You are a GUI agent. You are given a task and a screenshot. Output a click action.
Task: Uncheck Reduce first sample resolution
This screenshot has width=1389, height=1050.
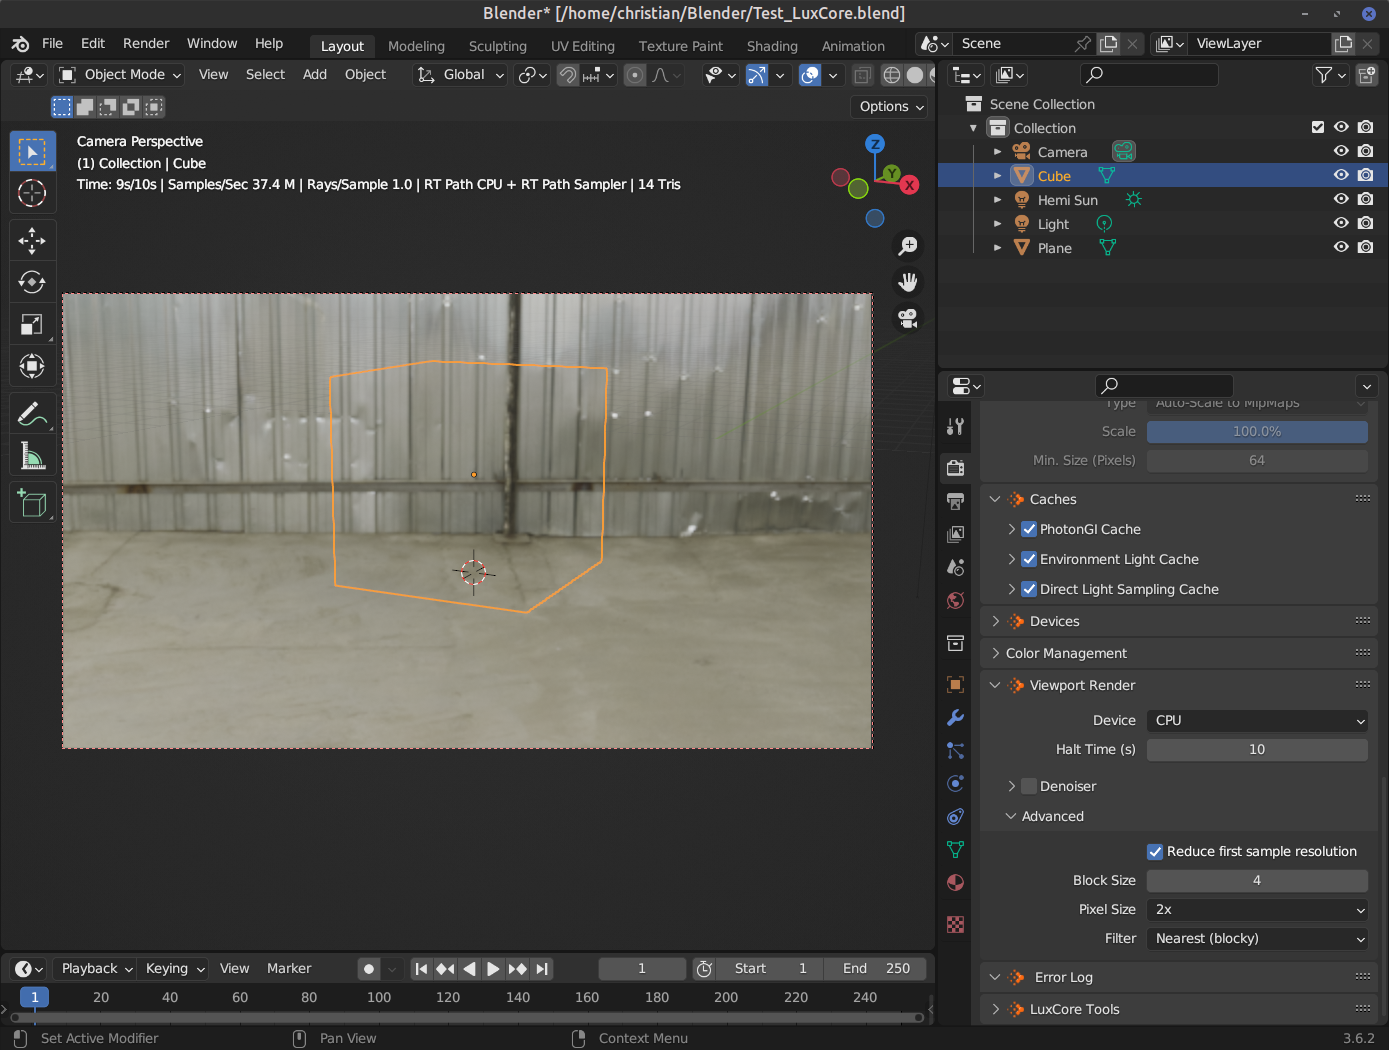click(x=1155, y=851)
